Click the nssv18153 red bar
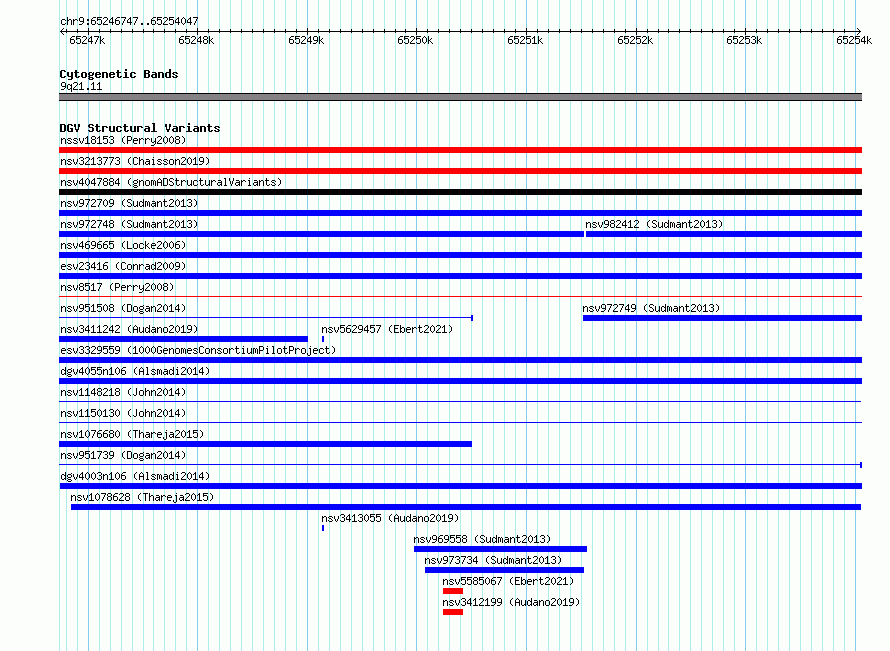This screenshot has height=651, width=890. tap(460, 150)
